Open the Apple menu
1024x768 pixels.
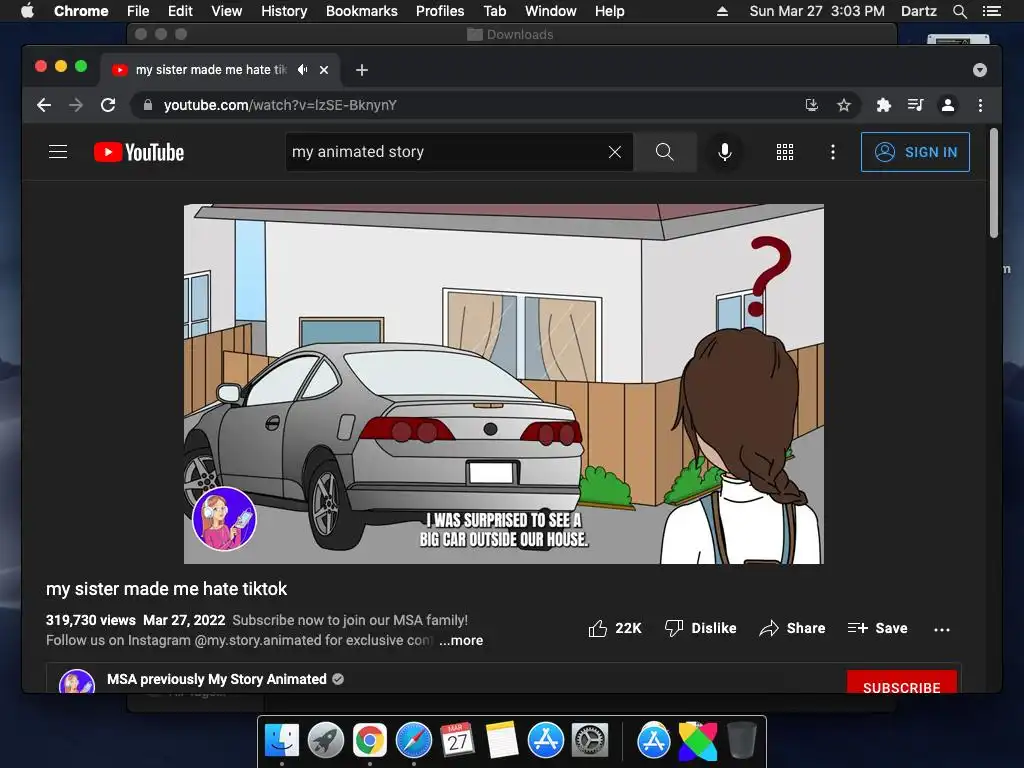point(27,11)
